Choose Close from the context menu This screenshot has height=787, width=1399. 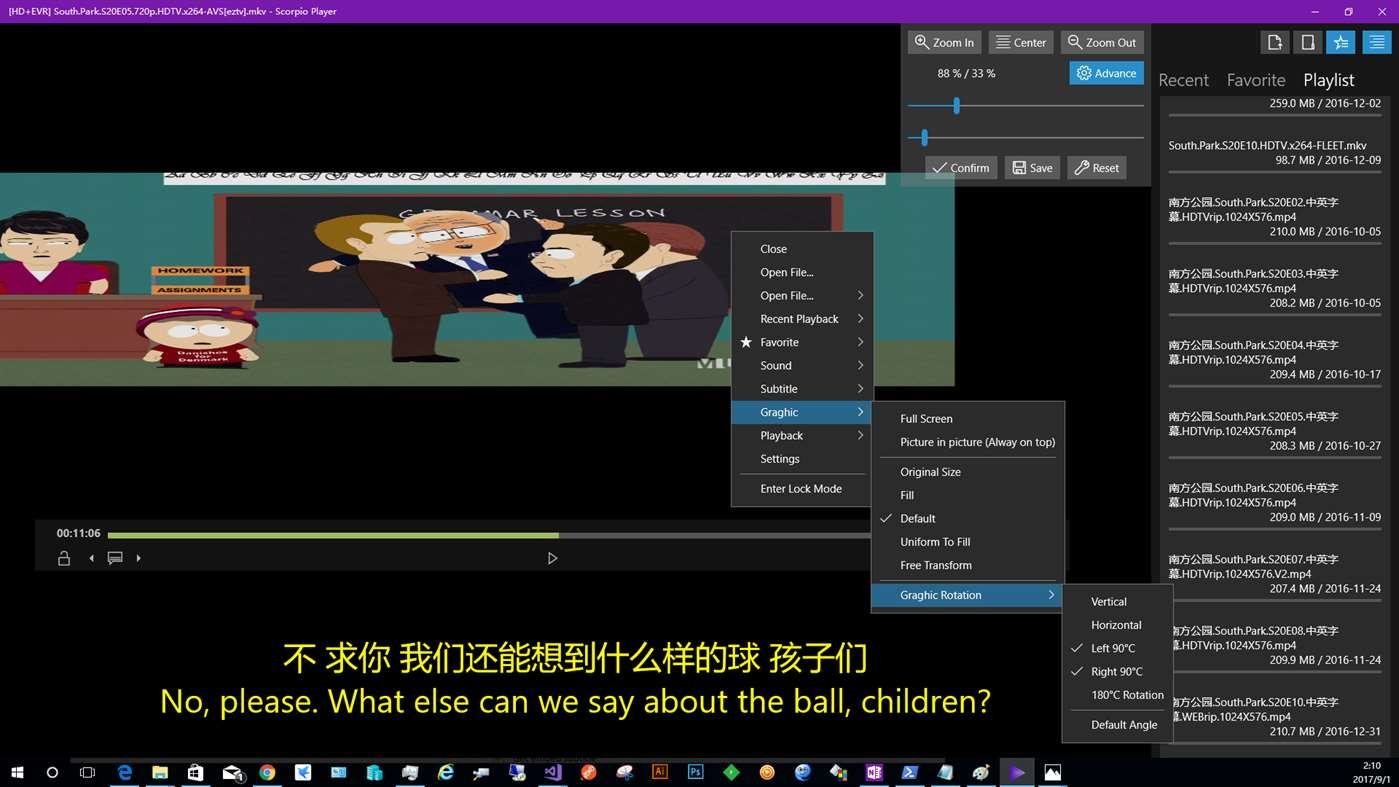pyautogui.click(x=802, y=249)
